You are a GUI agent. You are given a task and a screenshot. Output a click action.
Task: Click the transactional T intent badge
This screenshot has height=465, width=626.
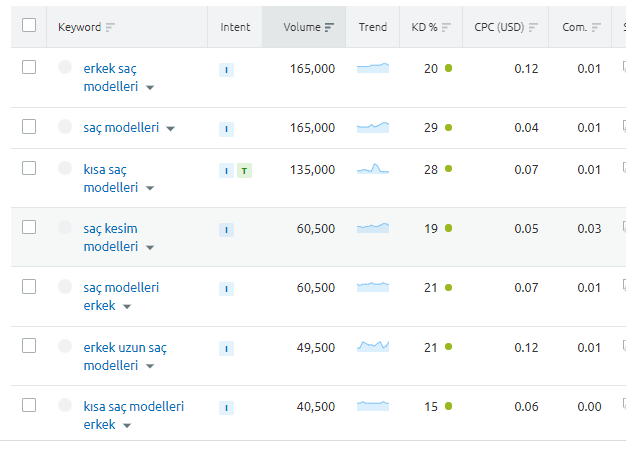point(244,171)
